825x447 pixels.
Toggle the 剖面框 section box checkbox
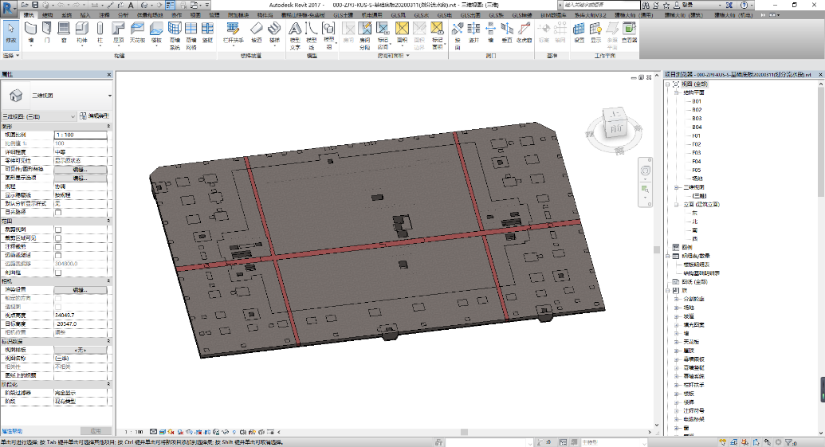pyautogui.click(x=58, y=272)
